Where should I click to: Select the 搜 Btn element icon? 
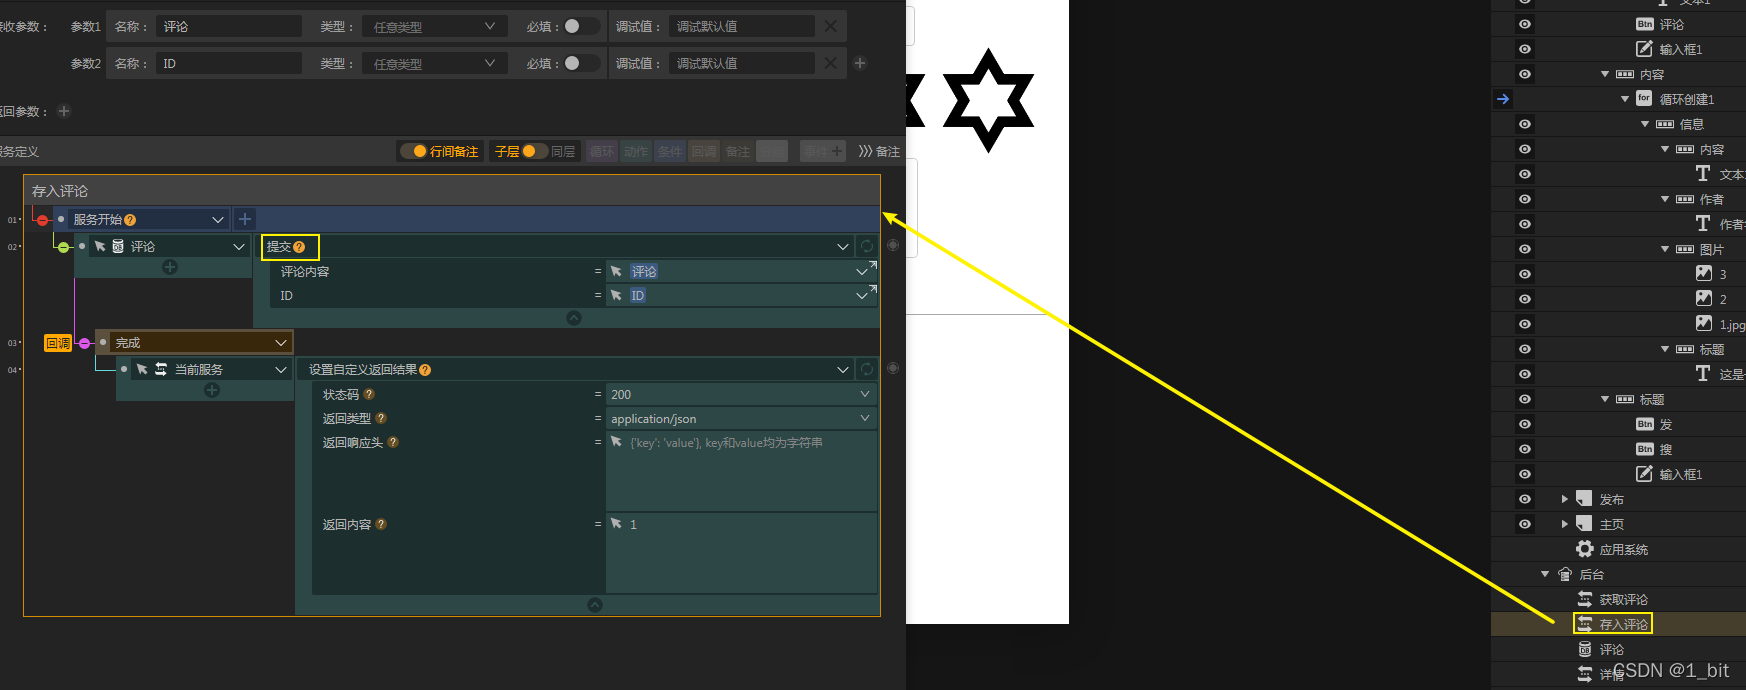[x=1645, y=449]
